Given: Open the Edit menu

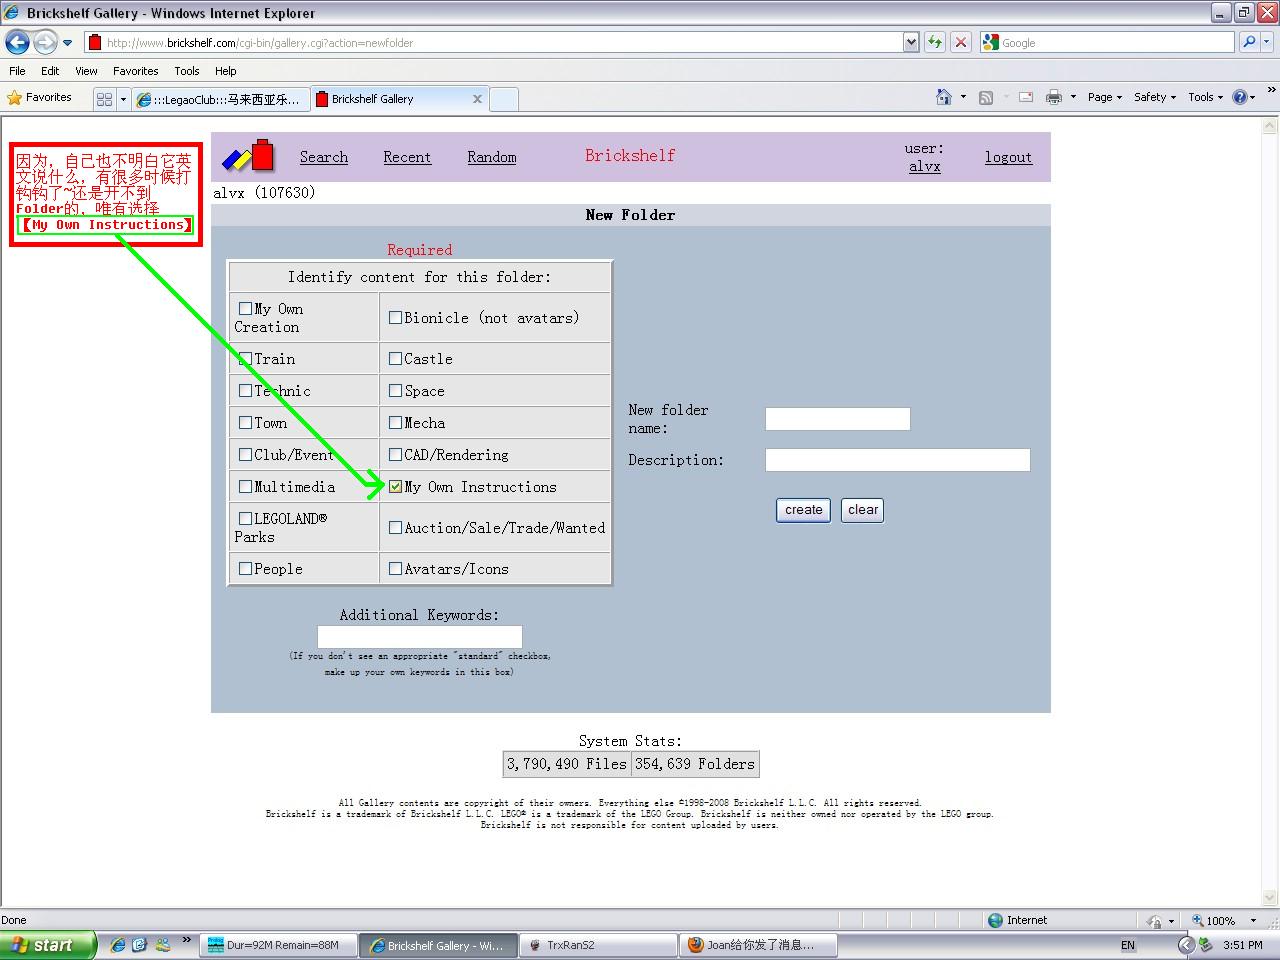Looking at the screenshot, I should pos(50,71).
